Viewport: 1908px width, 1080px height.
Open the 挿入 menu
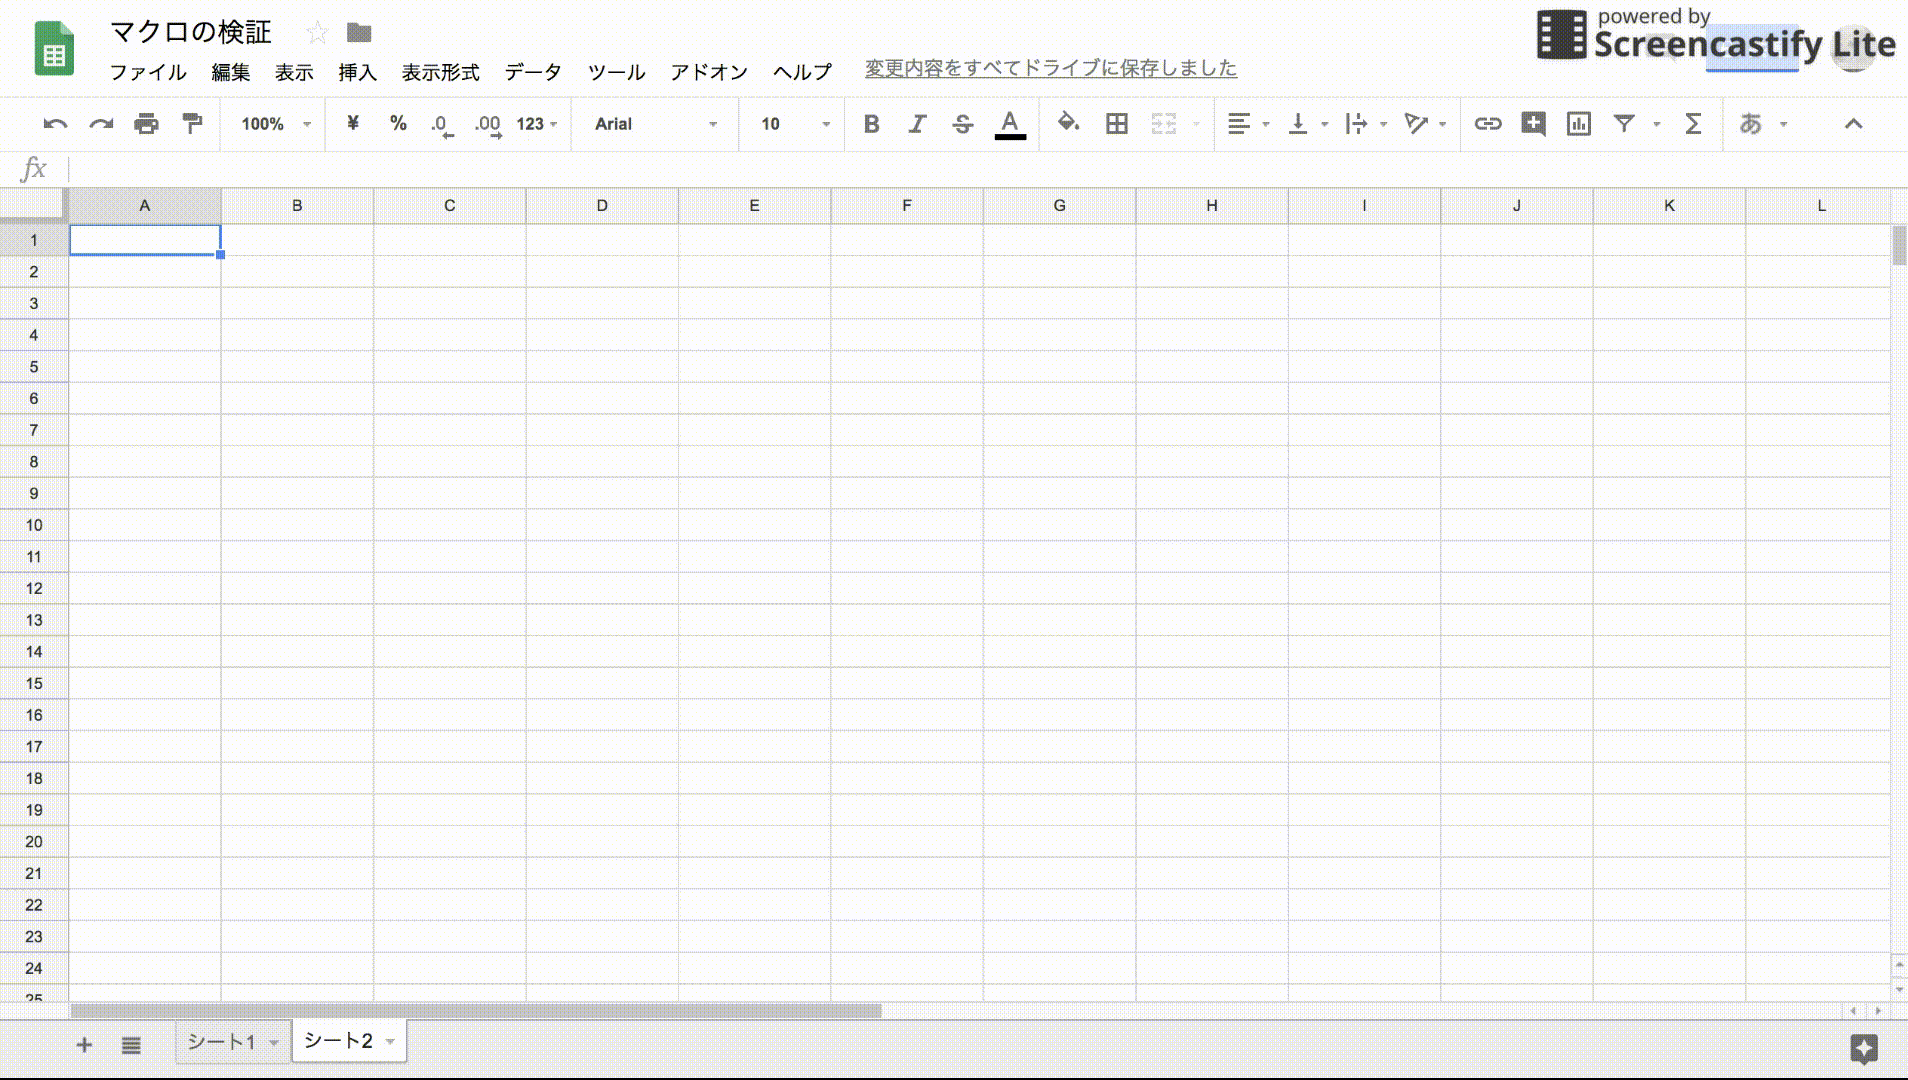[357, 72]
